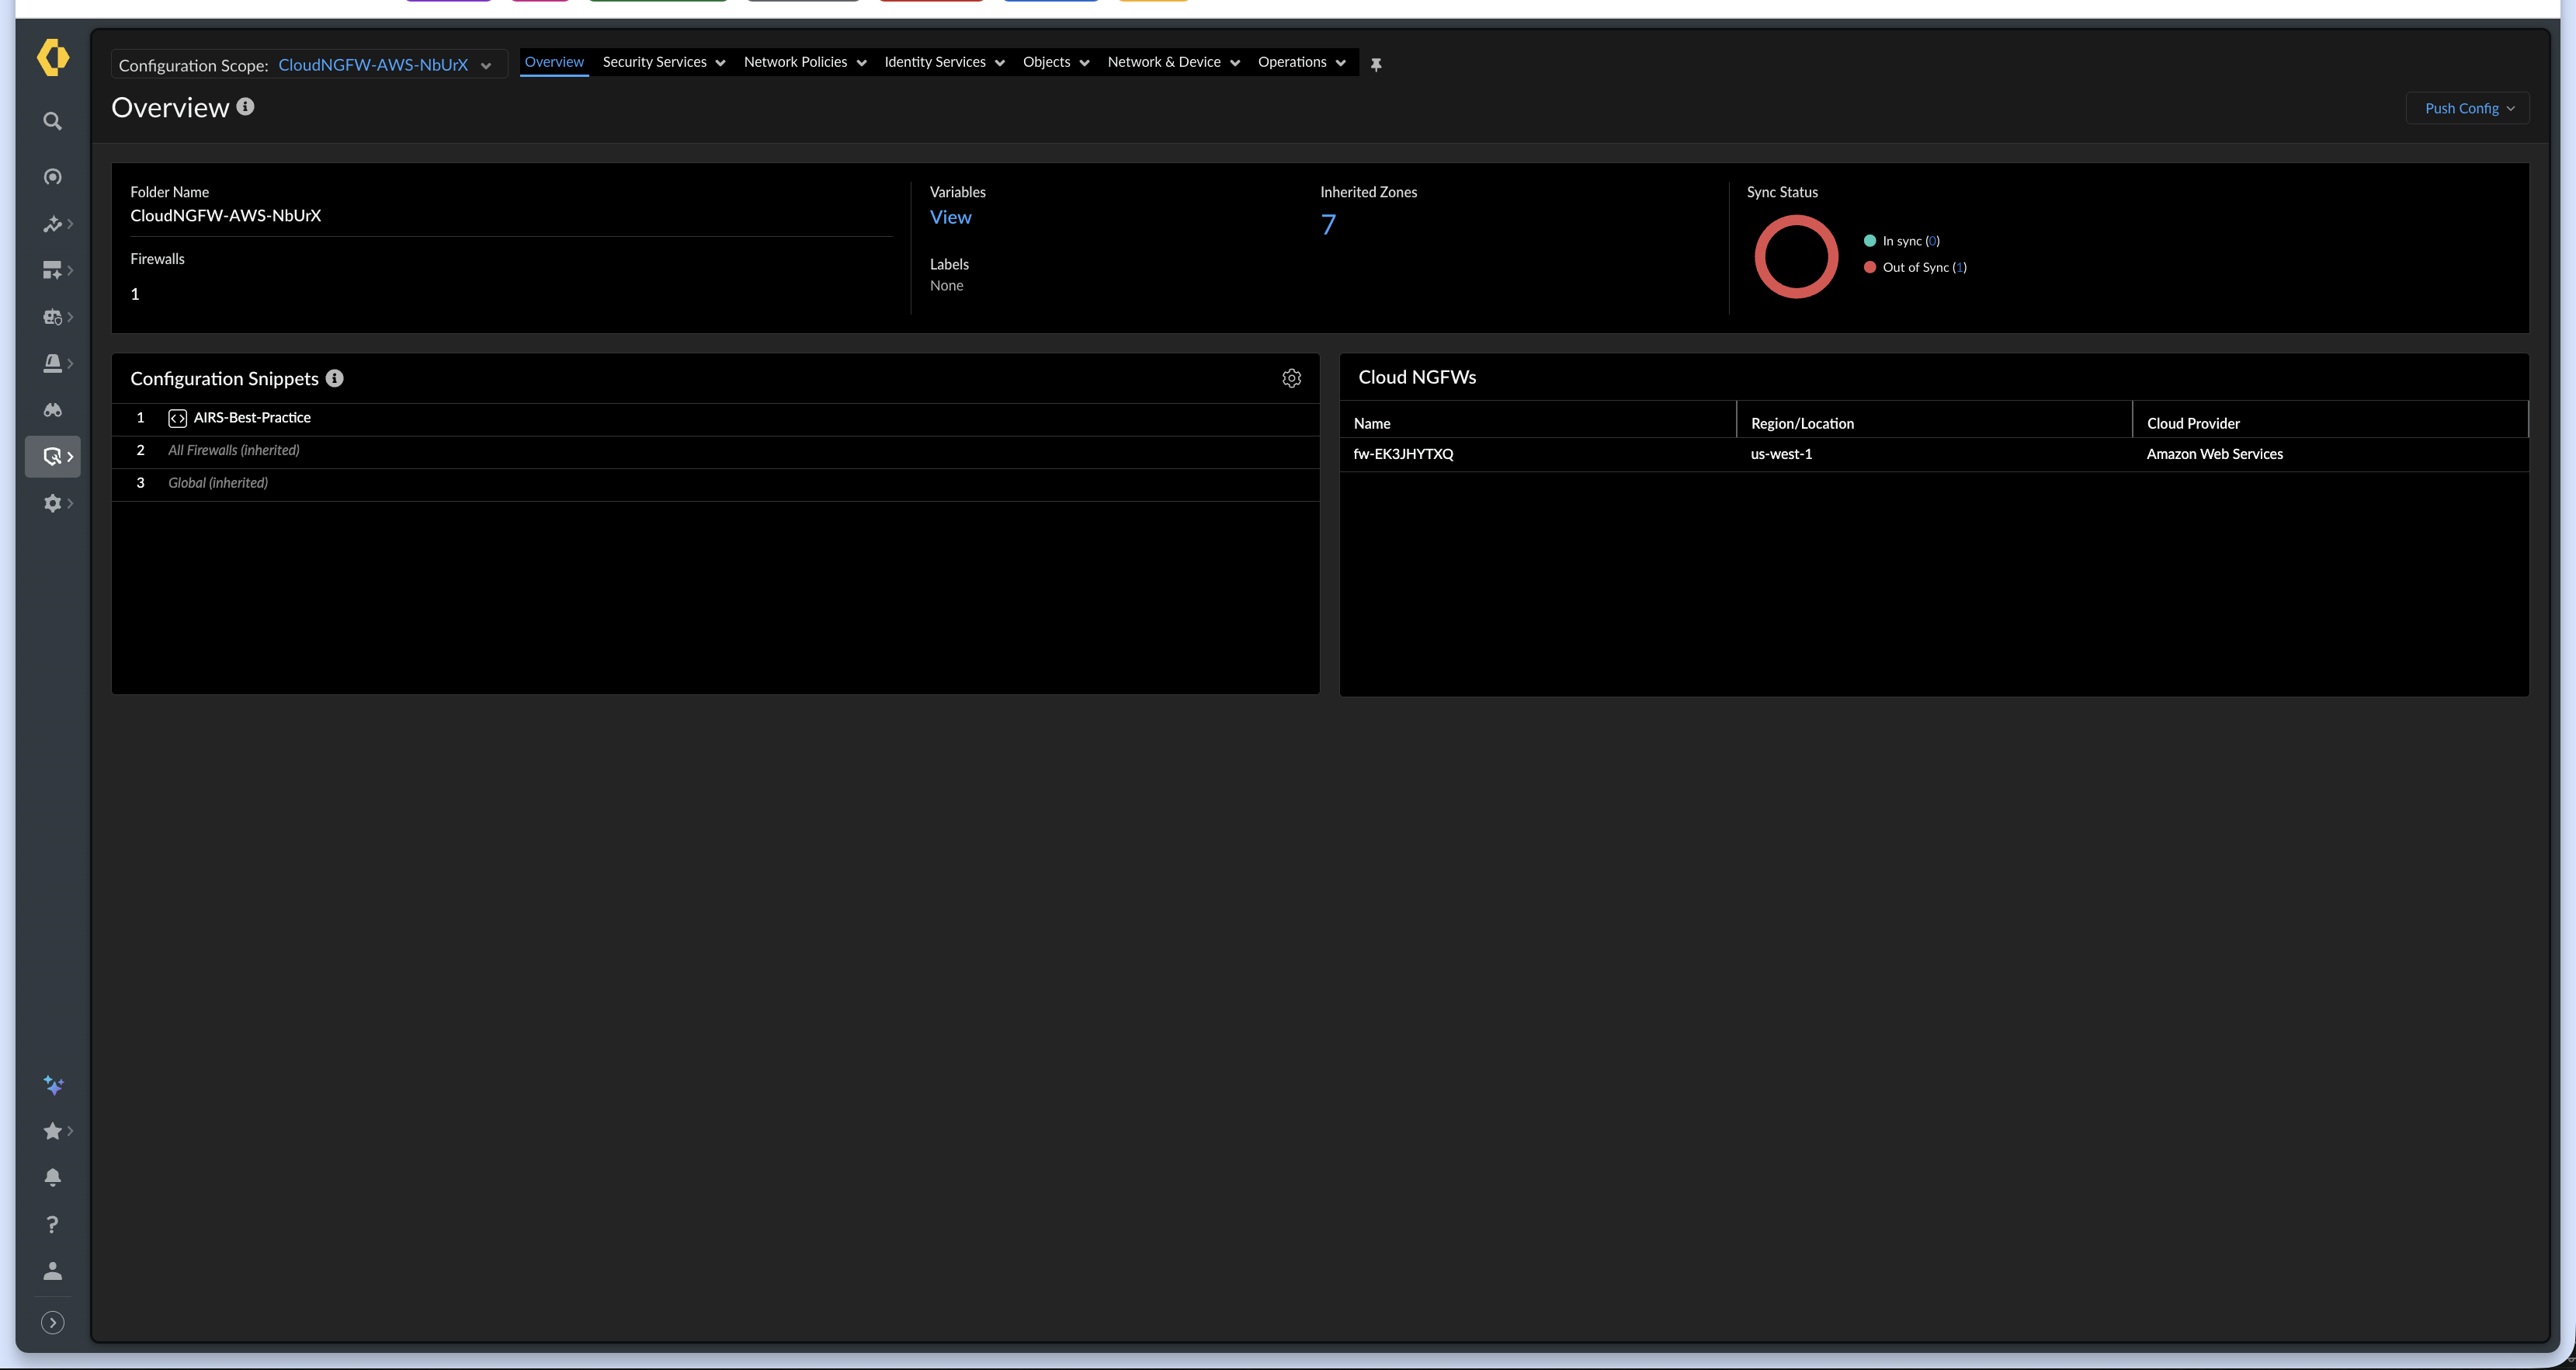The height and width of the screenshot is (1370, 2576).
Task: Expand the Objects menu
Action: point(1056,62)
